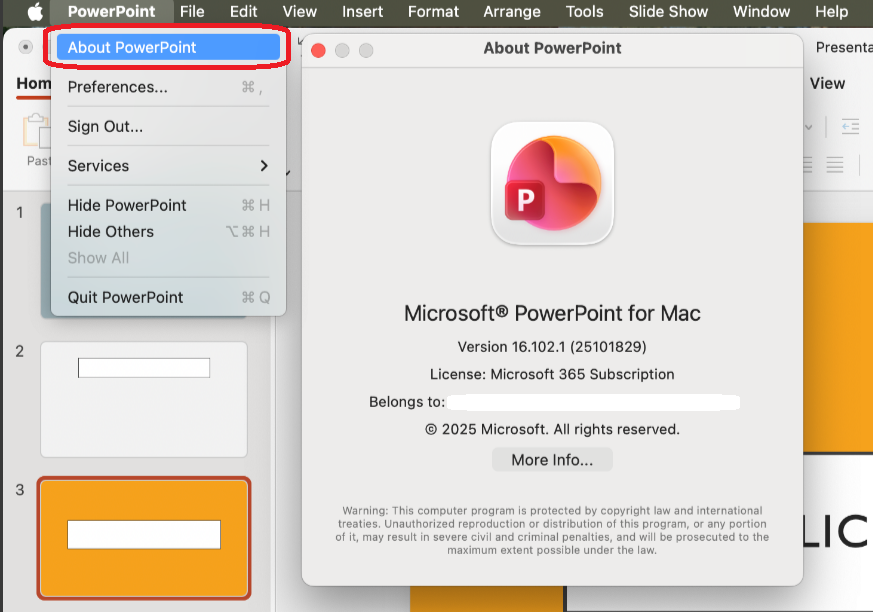
Task: Click the PowerPoint app logo in About dialog
Action: 552,183
